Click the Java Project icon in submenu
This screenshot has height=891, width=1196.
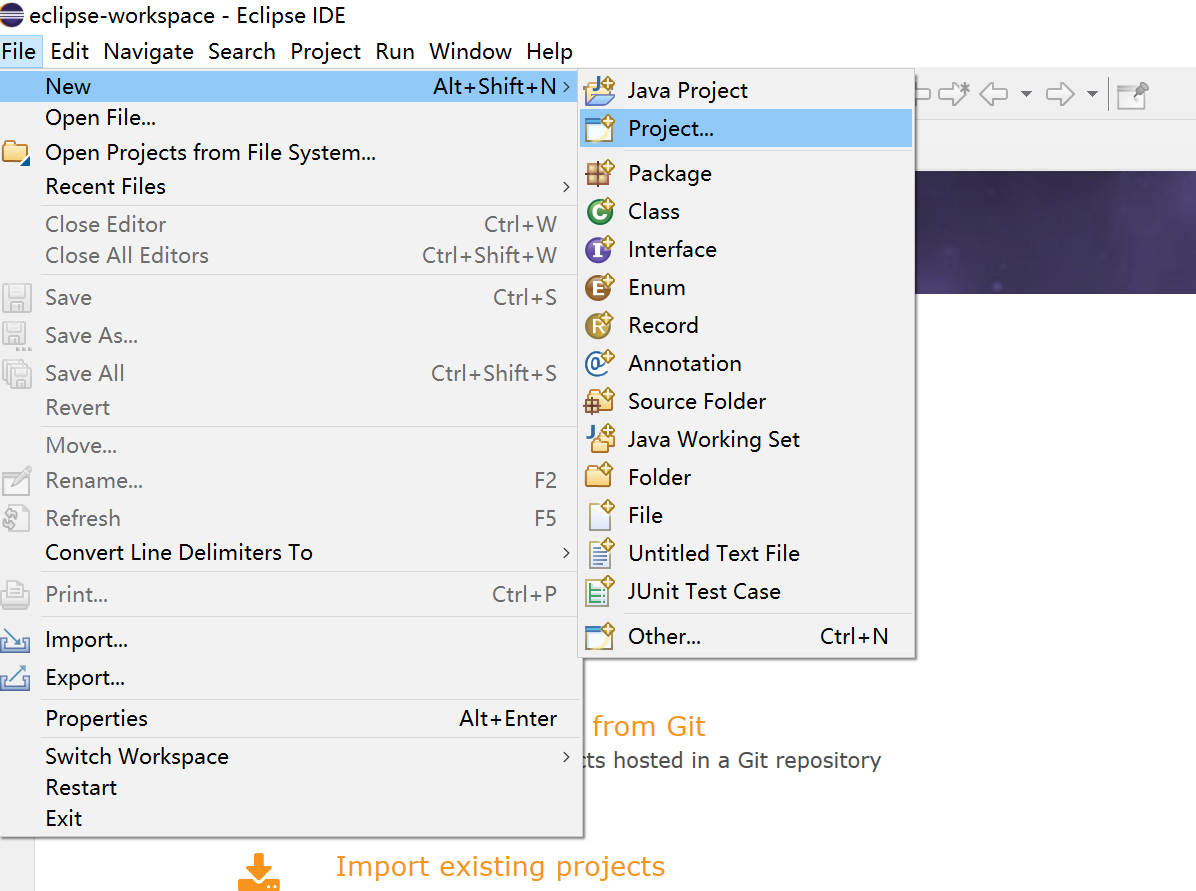pyautogui.click(x=600, y=90)
